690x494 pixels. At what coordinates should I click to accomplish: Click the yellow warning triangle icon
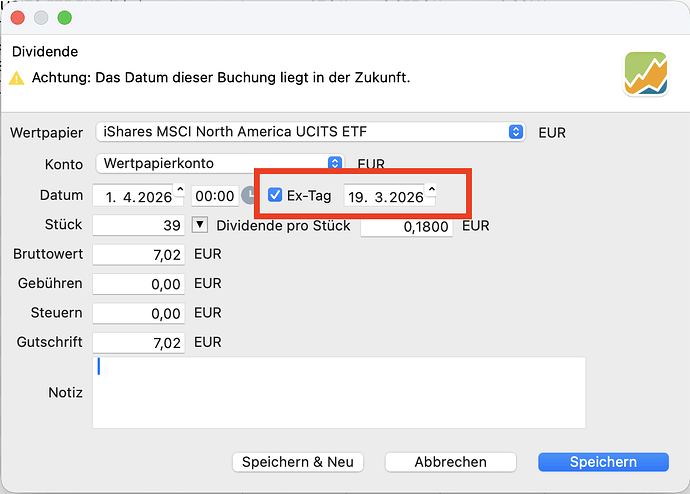click(17, 78)
